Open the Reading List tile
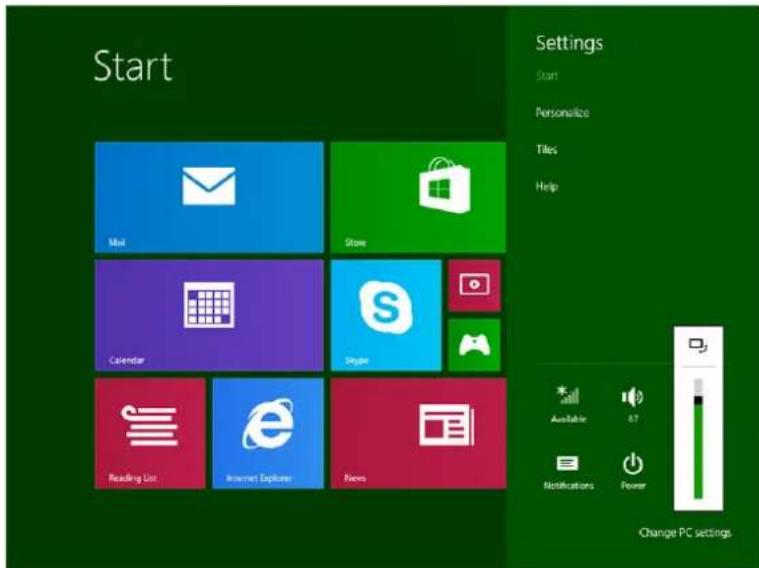 pos(150,433)
